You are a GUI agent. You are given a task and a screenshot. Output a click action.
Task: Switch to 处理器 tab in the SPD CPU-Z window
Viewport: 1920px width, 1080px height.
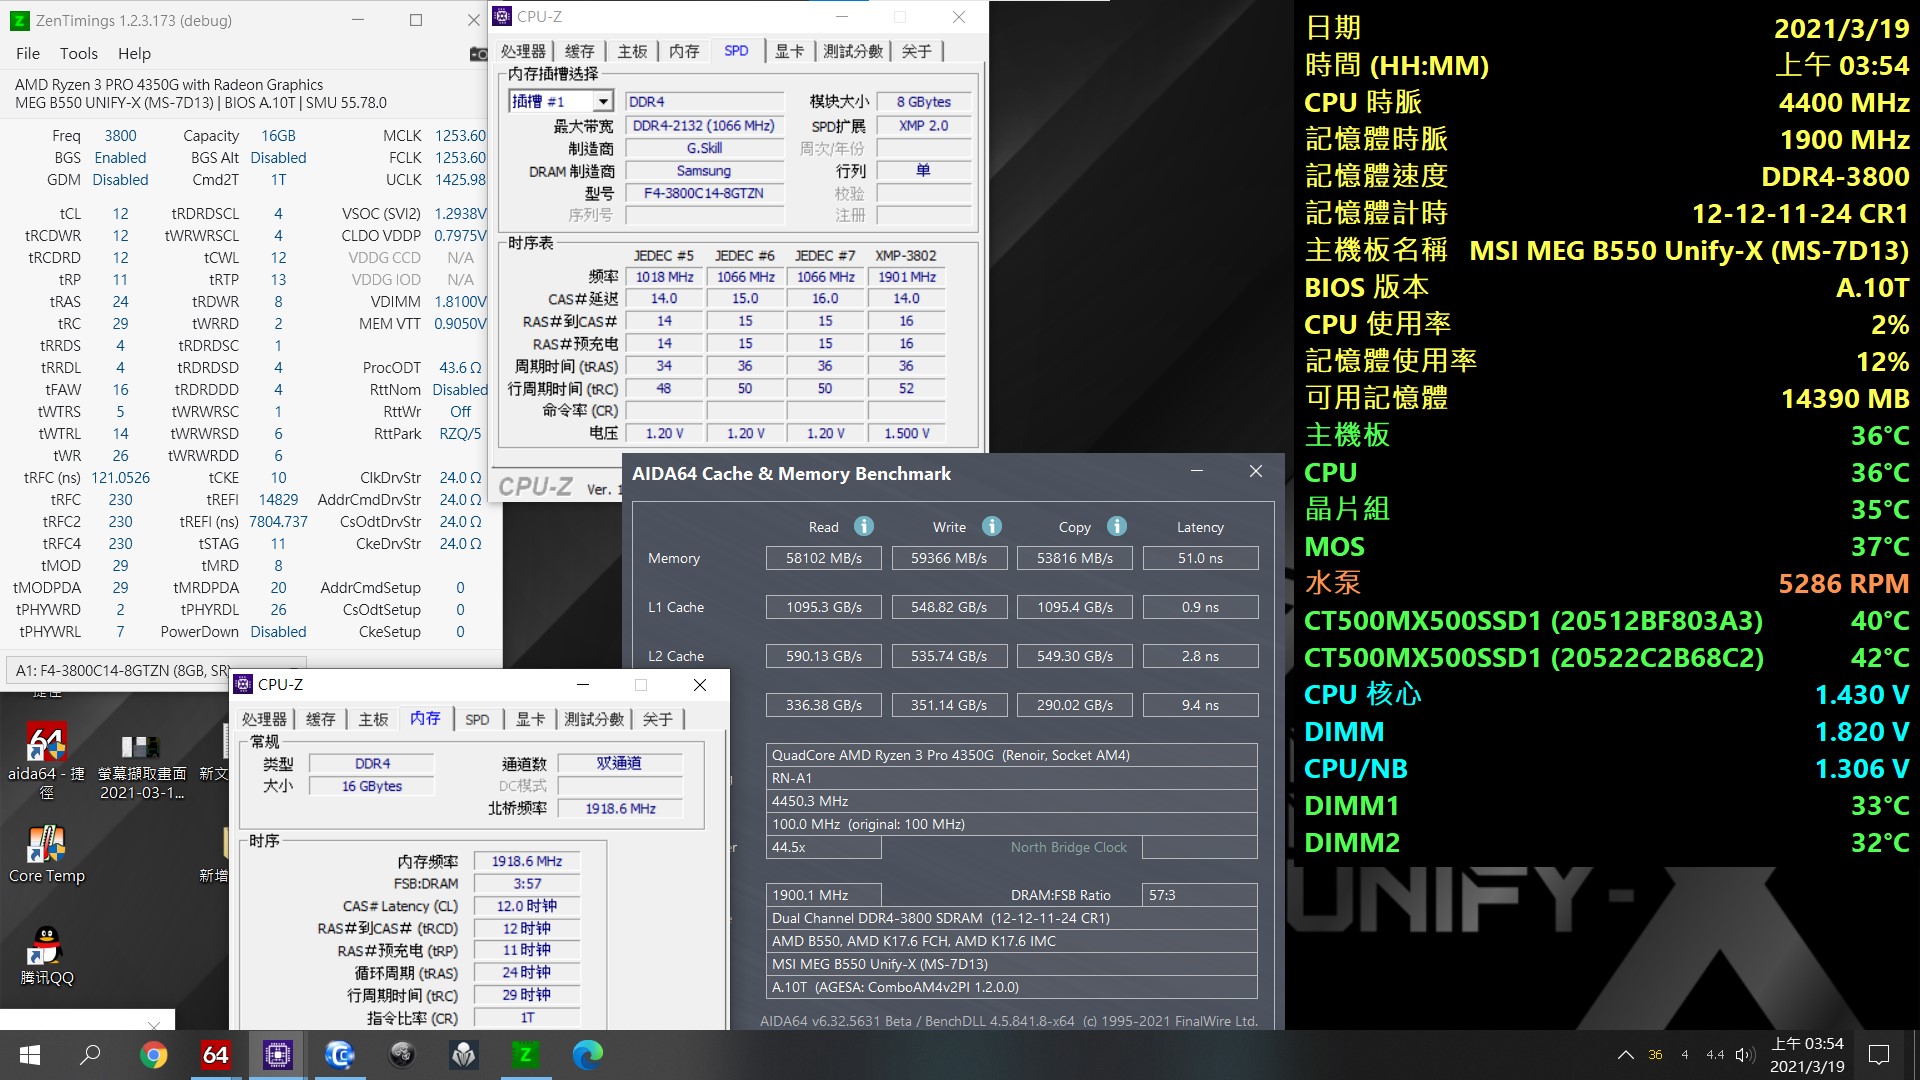coord(523,51)
